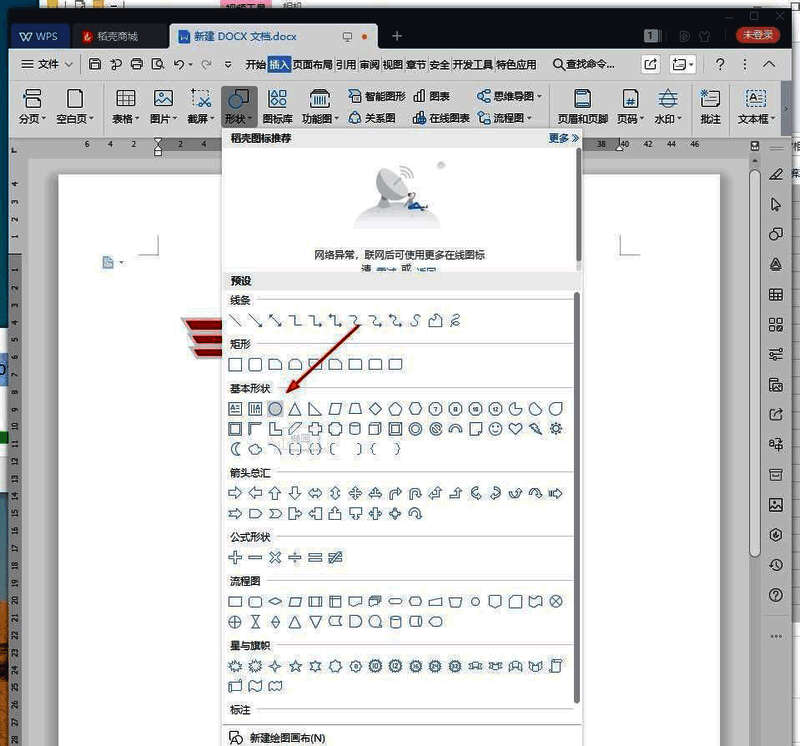
Task: Collapse the 形状 shapes dropdown button
Action: (x=238, y=106)
